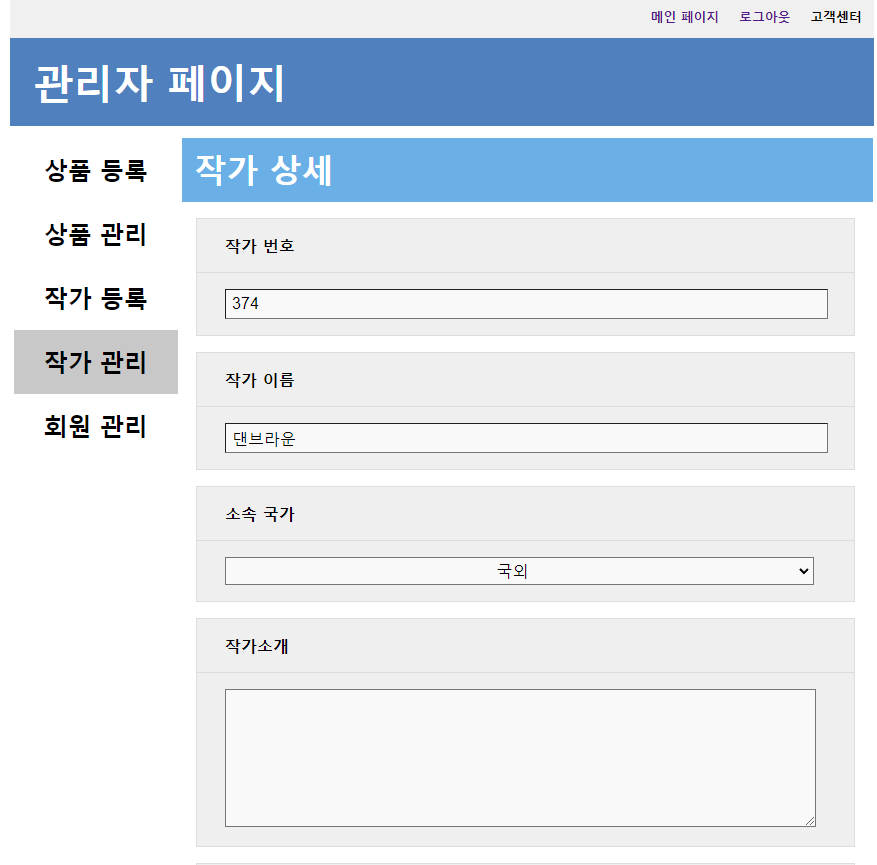This screenshot has height=865, width=877.
Task: Click the 작가 상세 section heading
Action: click(x=263, y=170)
